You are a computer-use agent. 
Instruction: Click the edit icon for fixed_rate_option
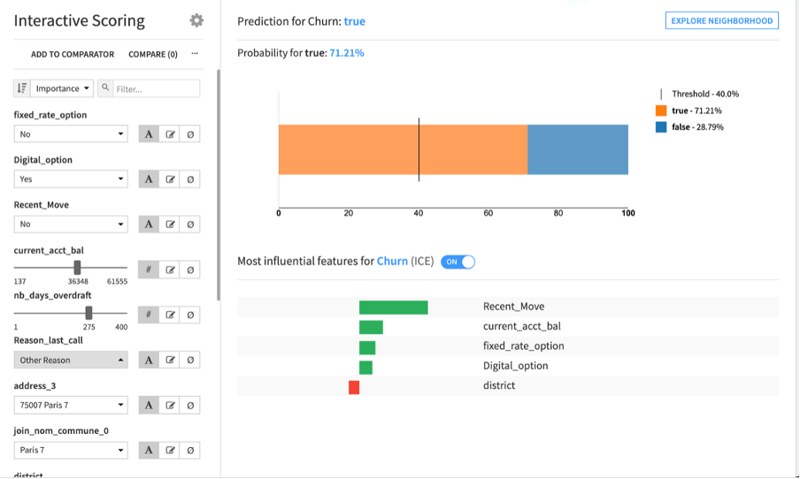point(170,134)
